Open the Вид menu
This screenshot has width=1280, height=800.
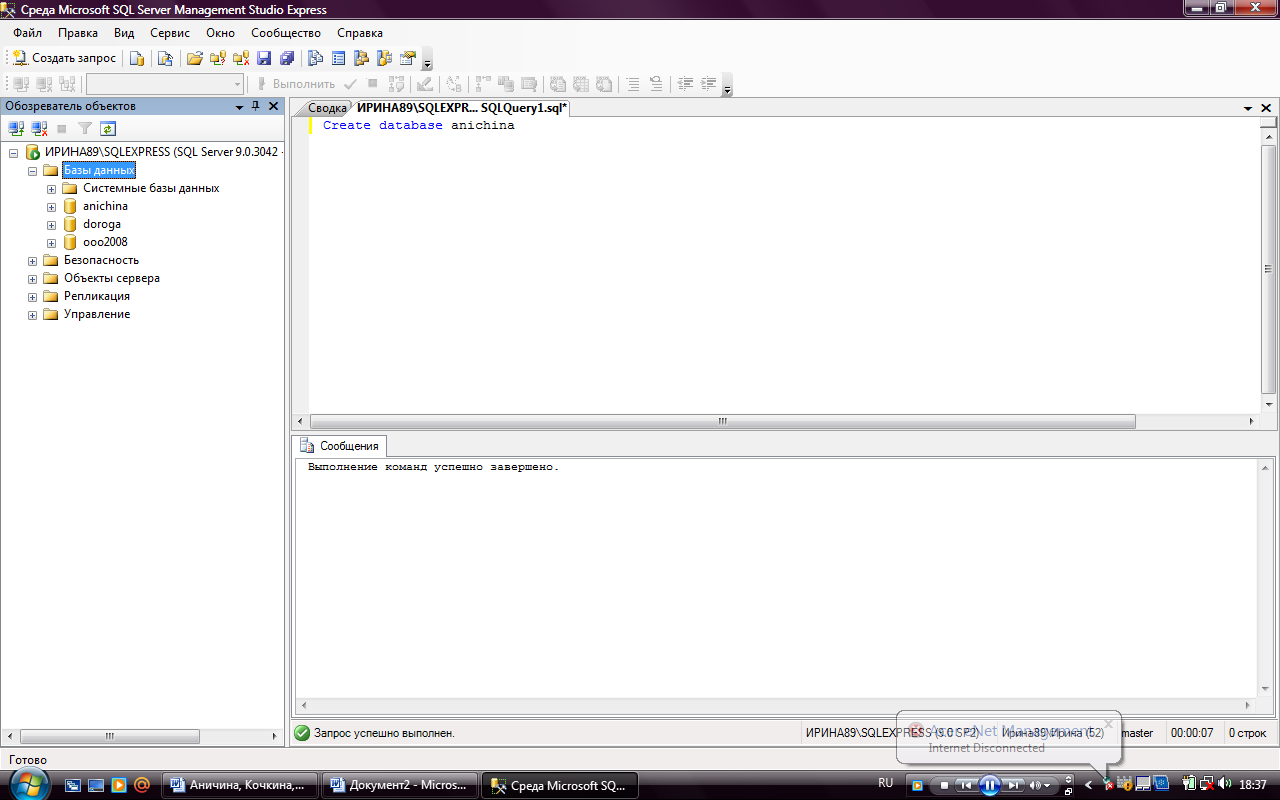click(124, 33)
